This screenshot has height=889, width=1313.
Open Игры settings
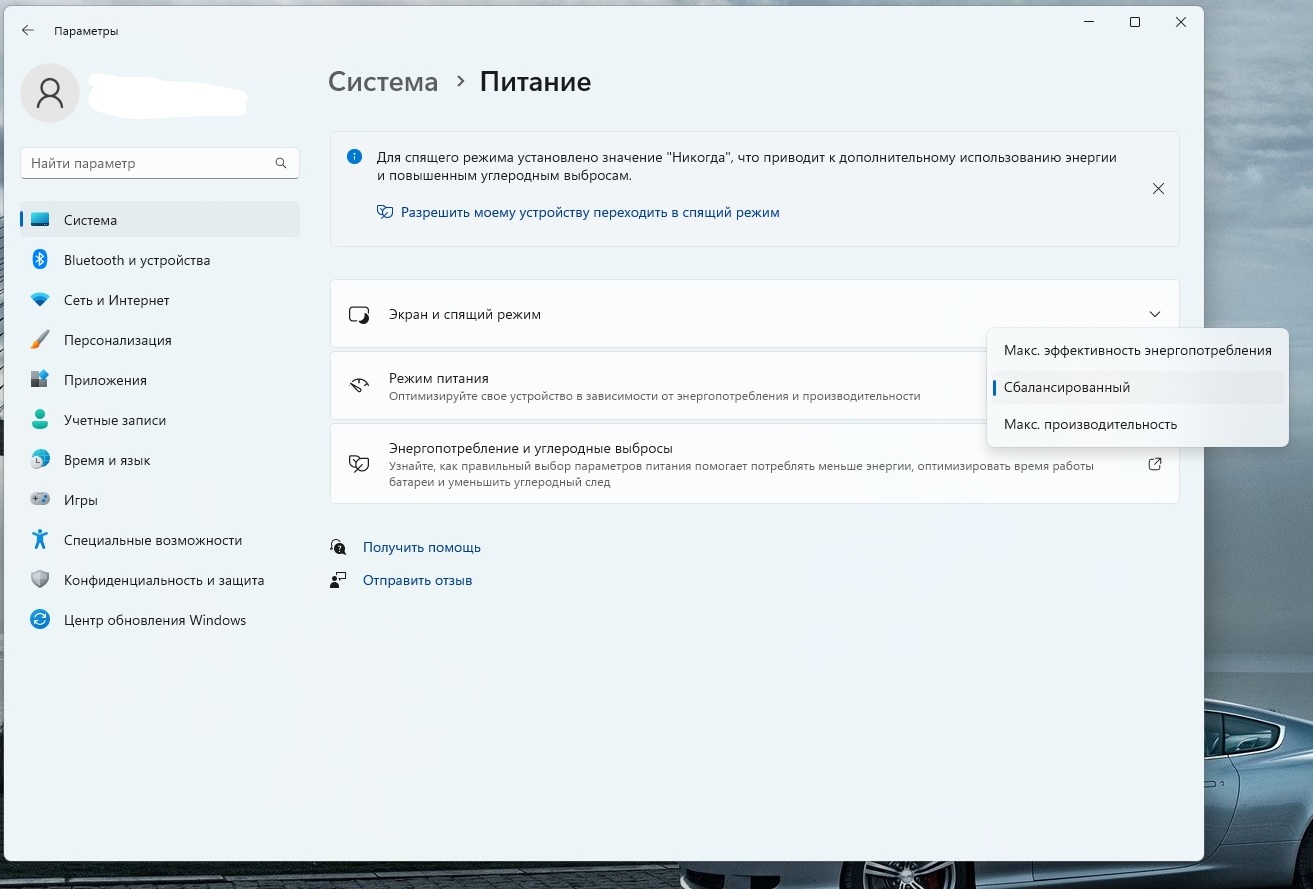(x=160, y=500)
